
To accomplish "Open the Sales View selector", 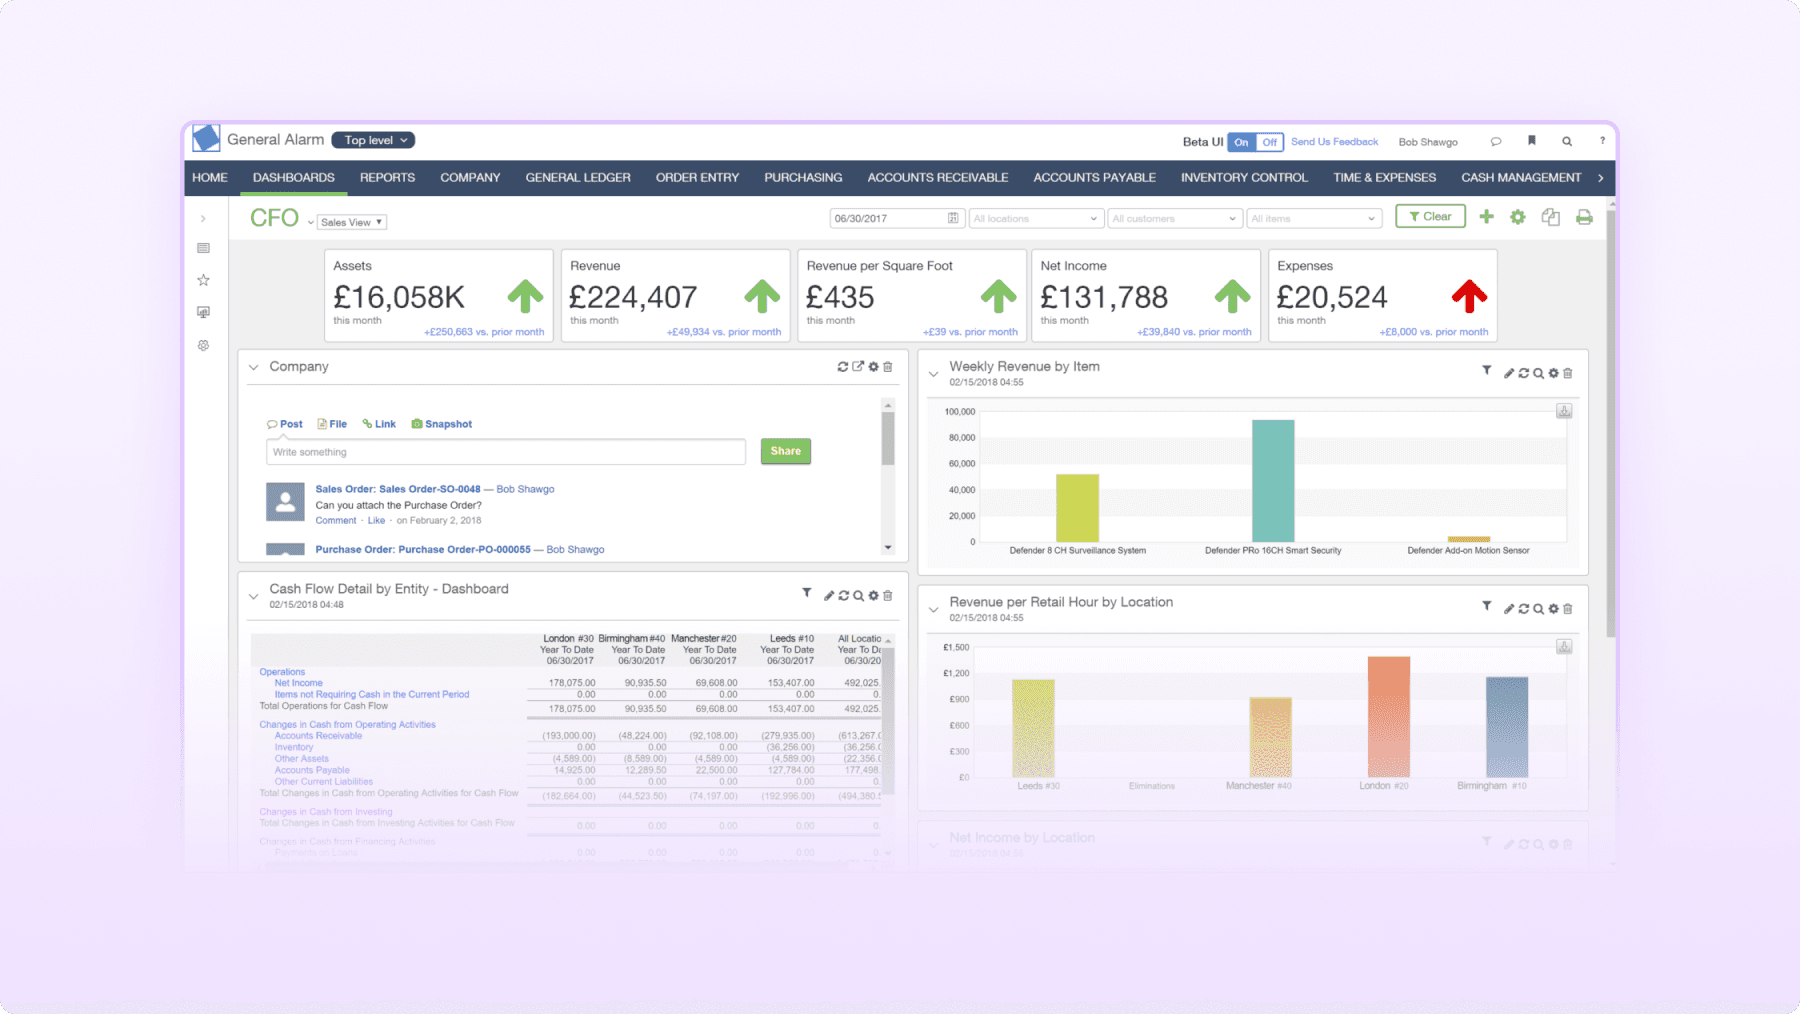I will click(x=352, y=222).
